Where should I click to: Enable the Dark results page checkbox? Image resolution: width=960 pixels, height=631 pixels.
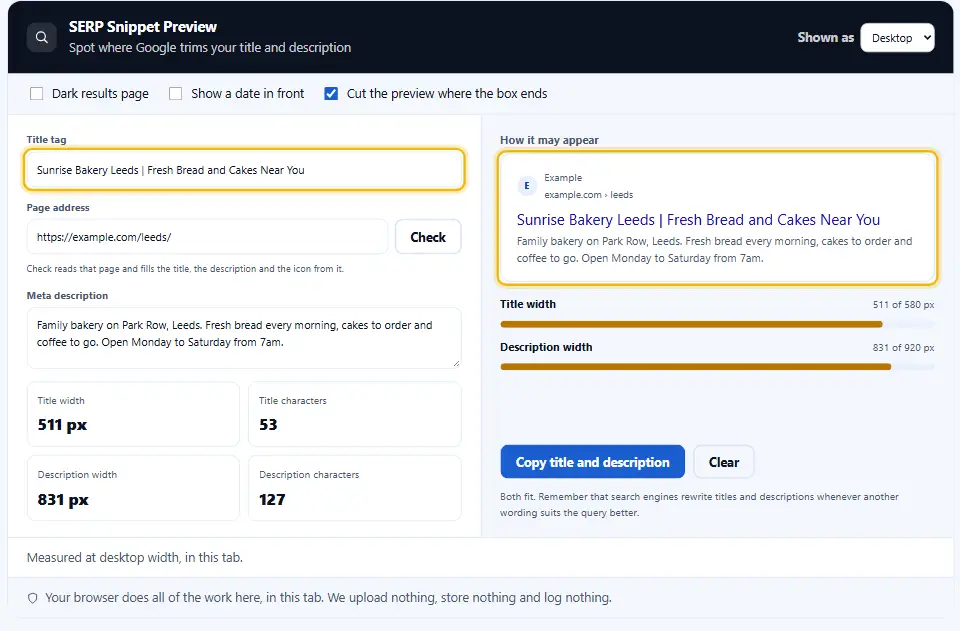coord(37,94)
